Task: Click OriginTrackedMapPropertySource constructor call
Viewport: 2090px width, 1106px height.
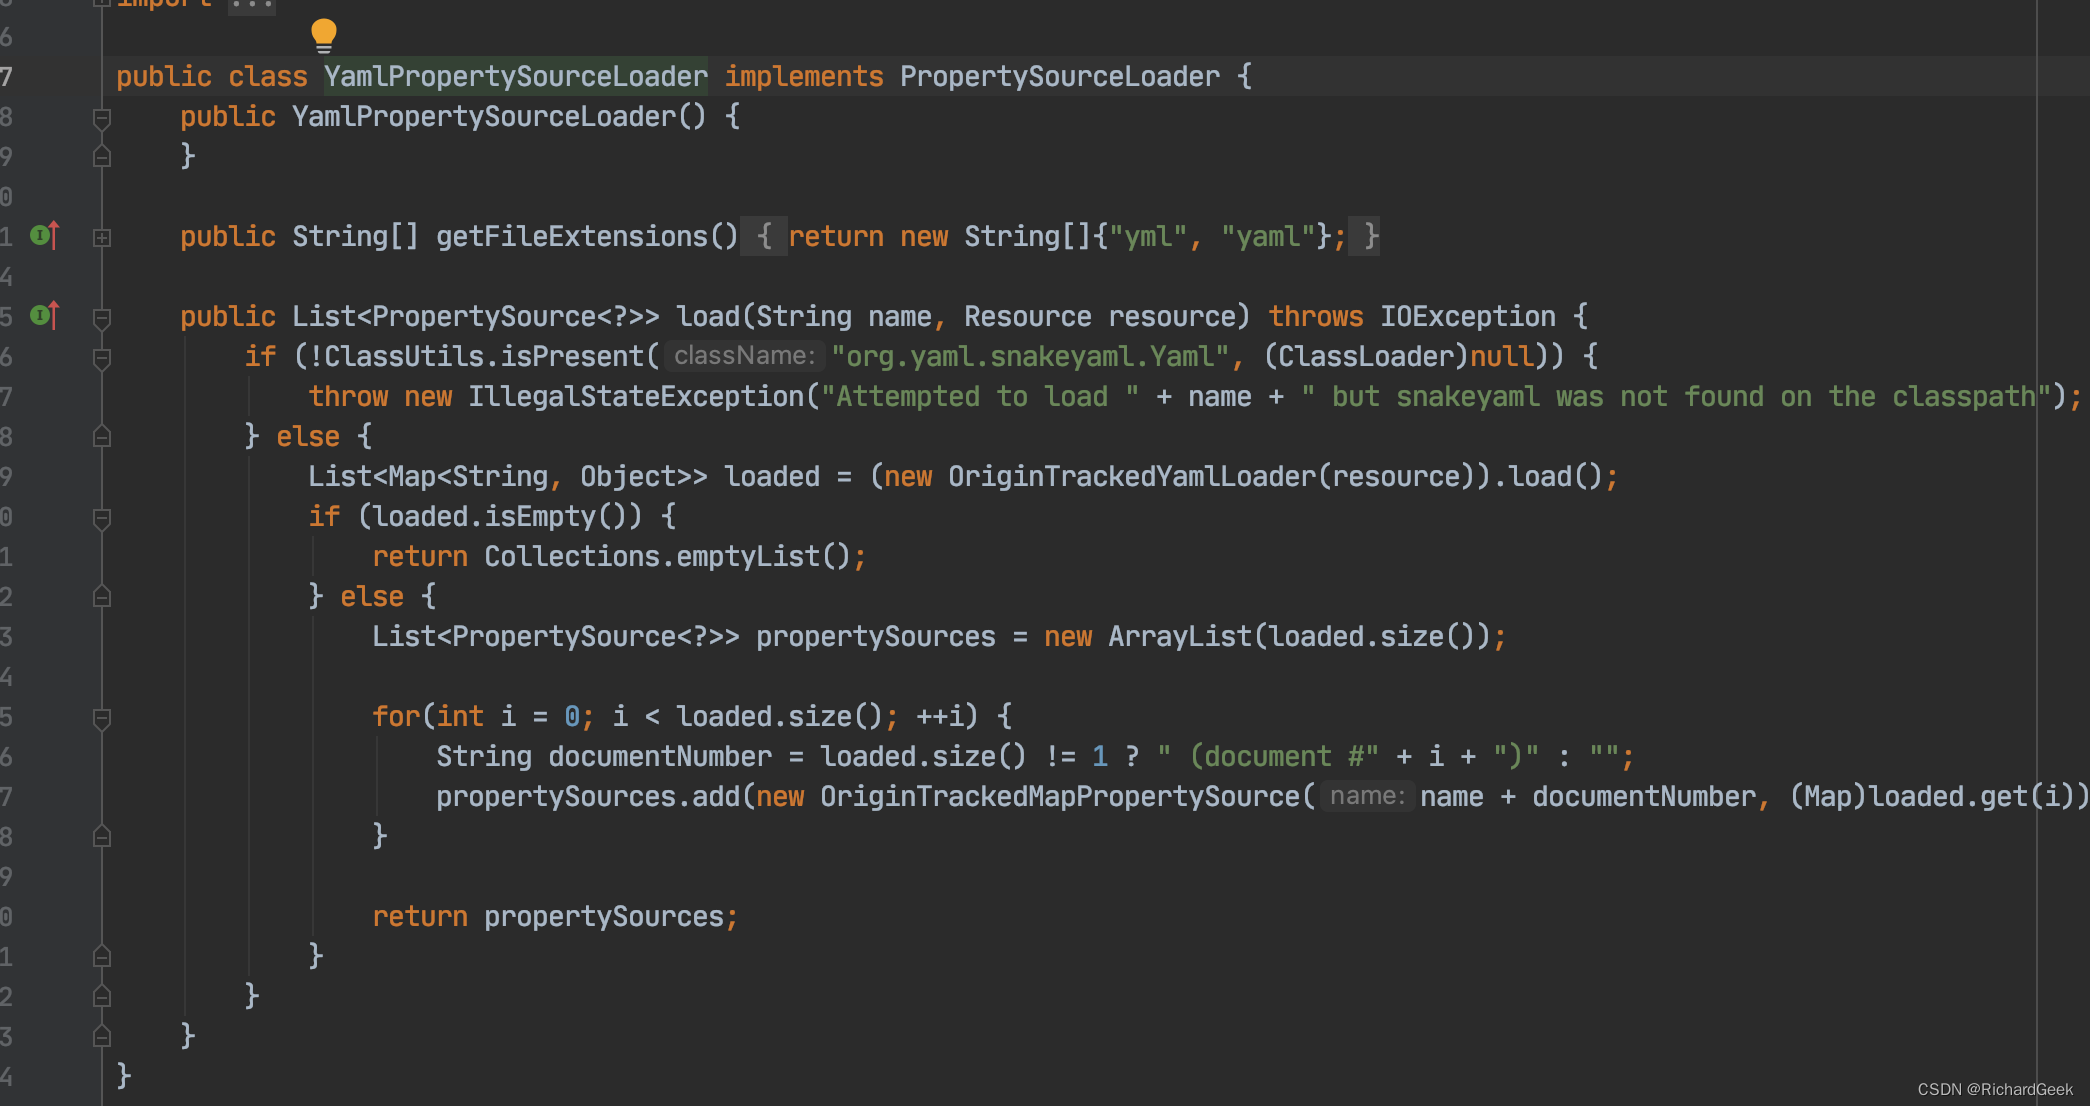Action: (x=1059, y=797)
